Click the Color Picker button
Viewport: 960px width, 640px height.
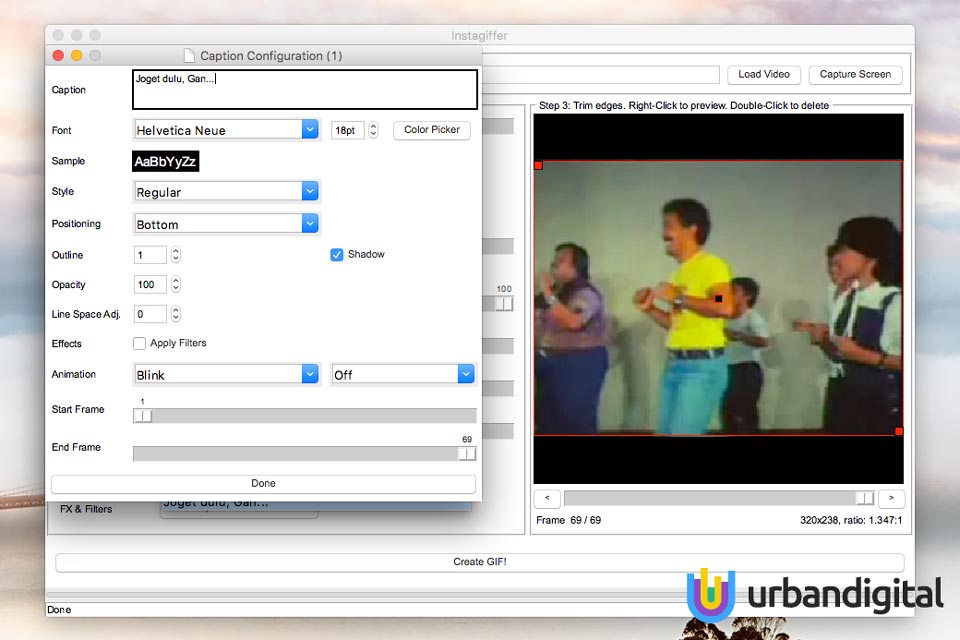pyautogui.click(x=432, y=130)
